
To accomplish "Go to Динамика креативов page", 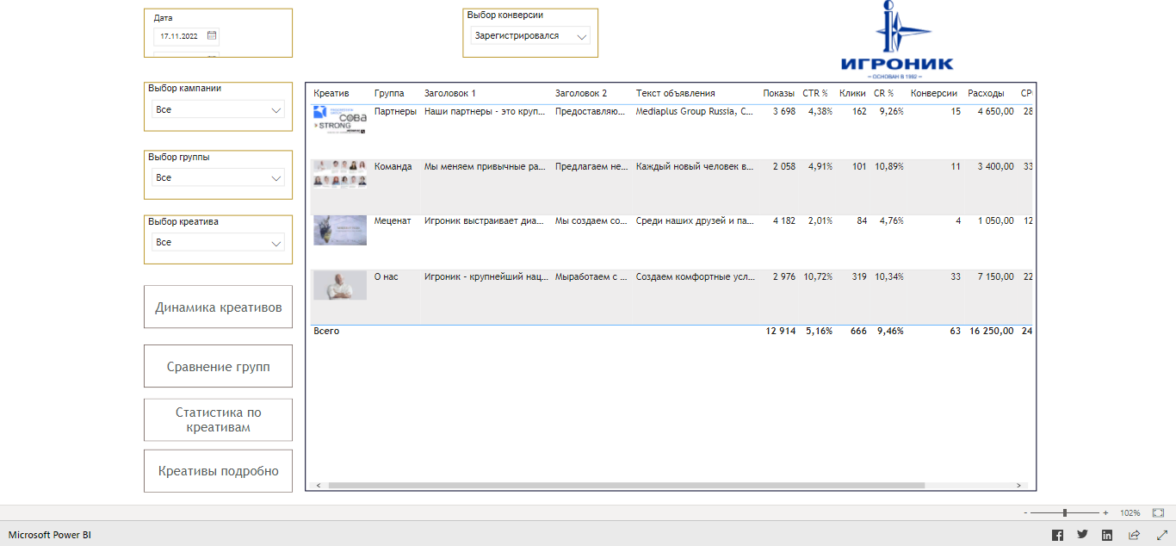I will [x=218, y=307].
